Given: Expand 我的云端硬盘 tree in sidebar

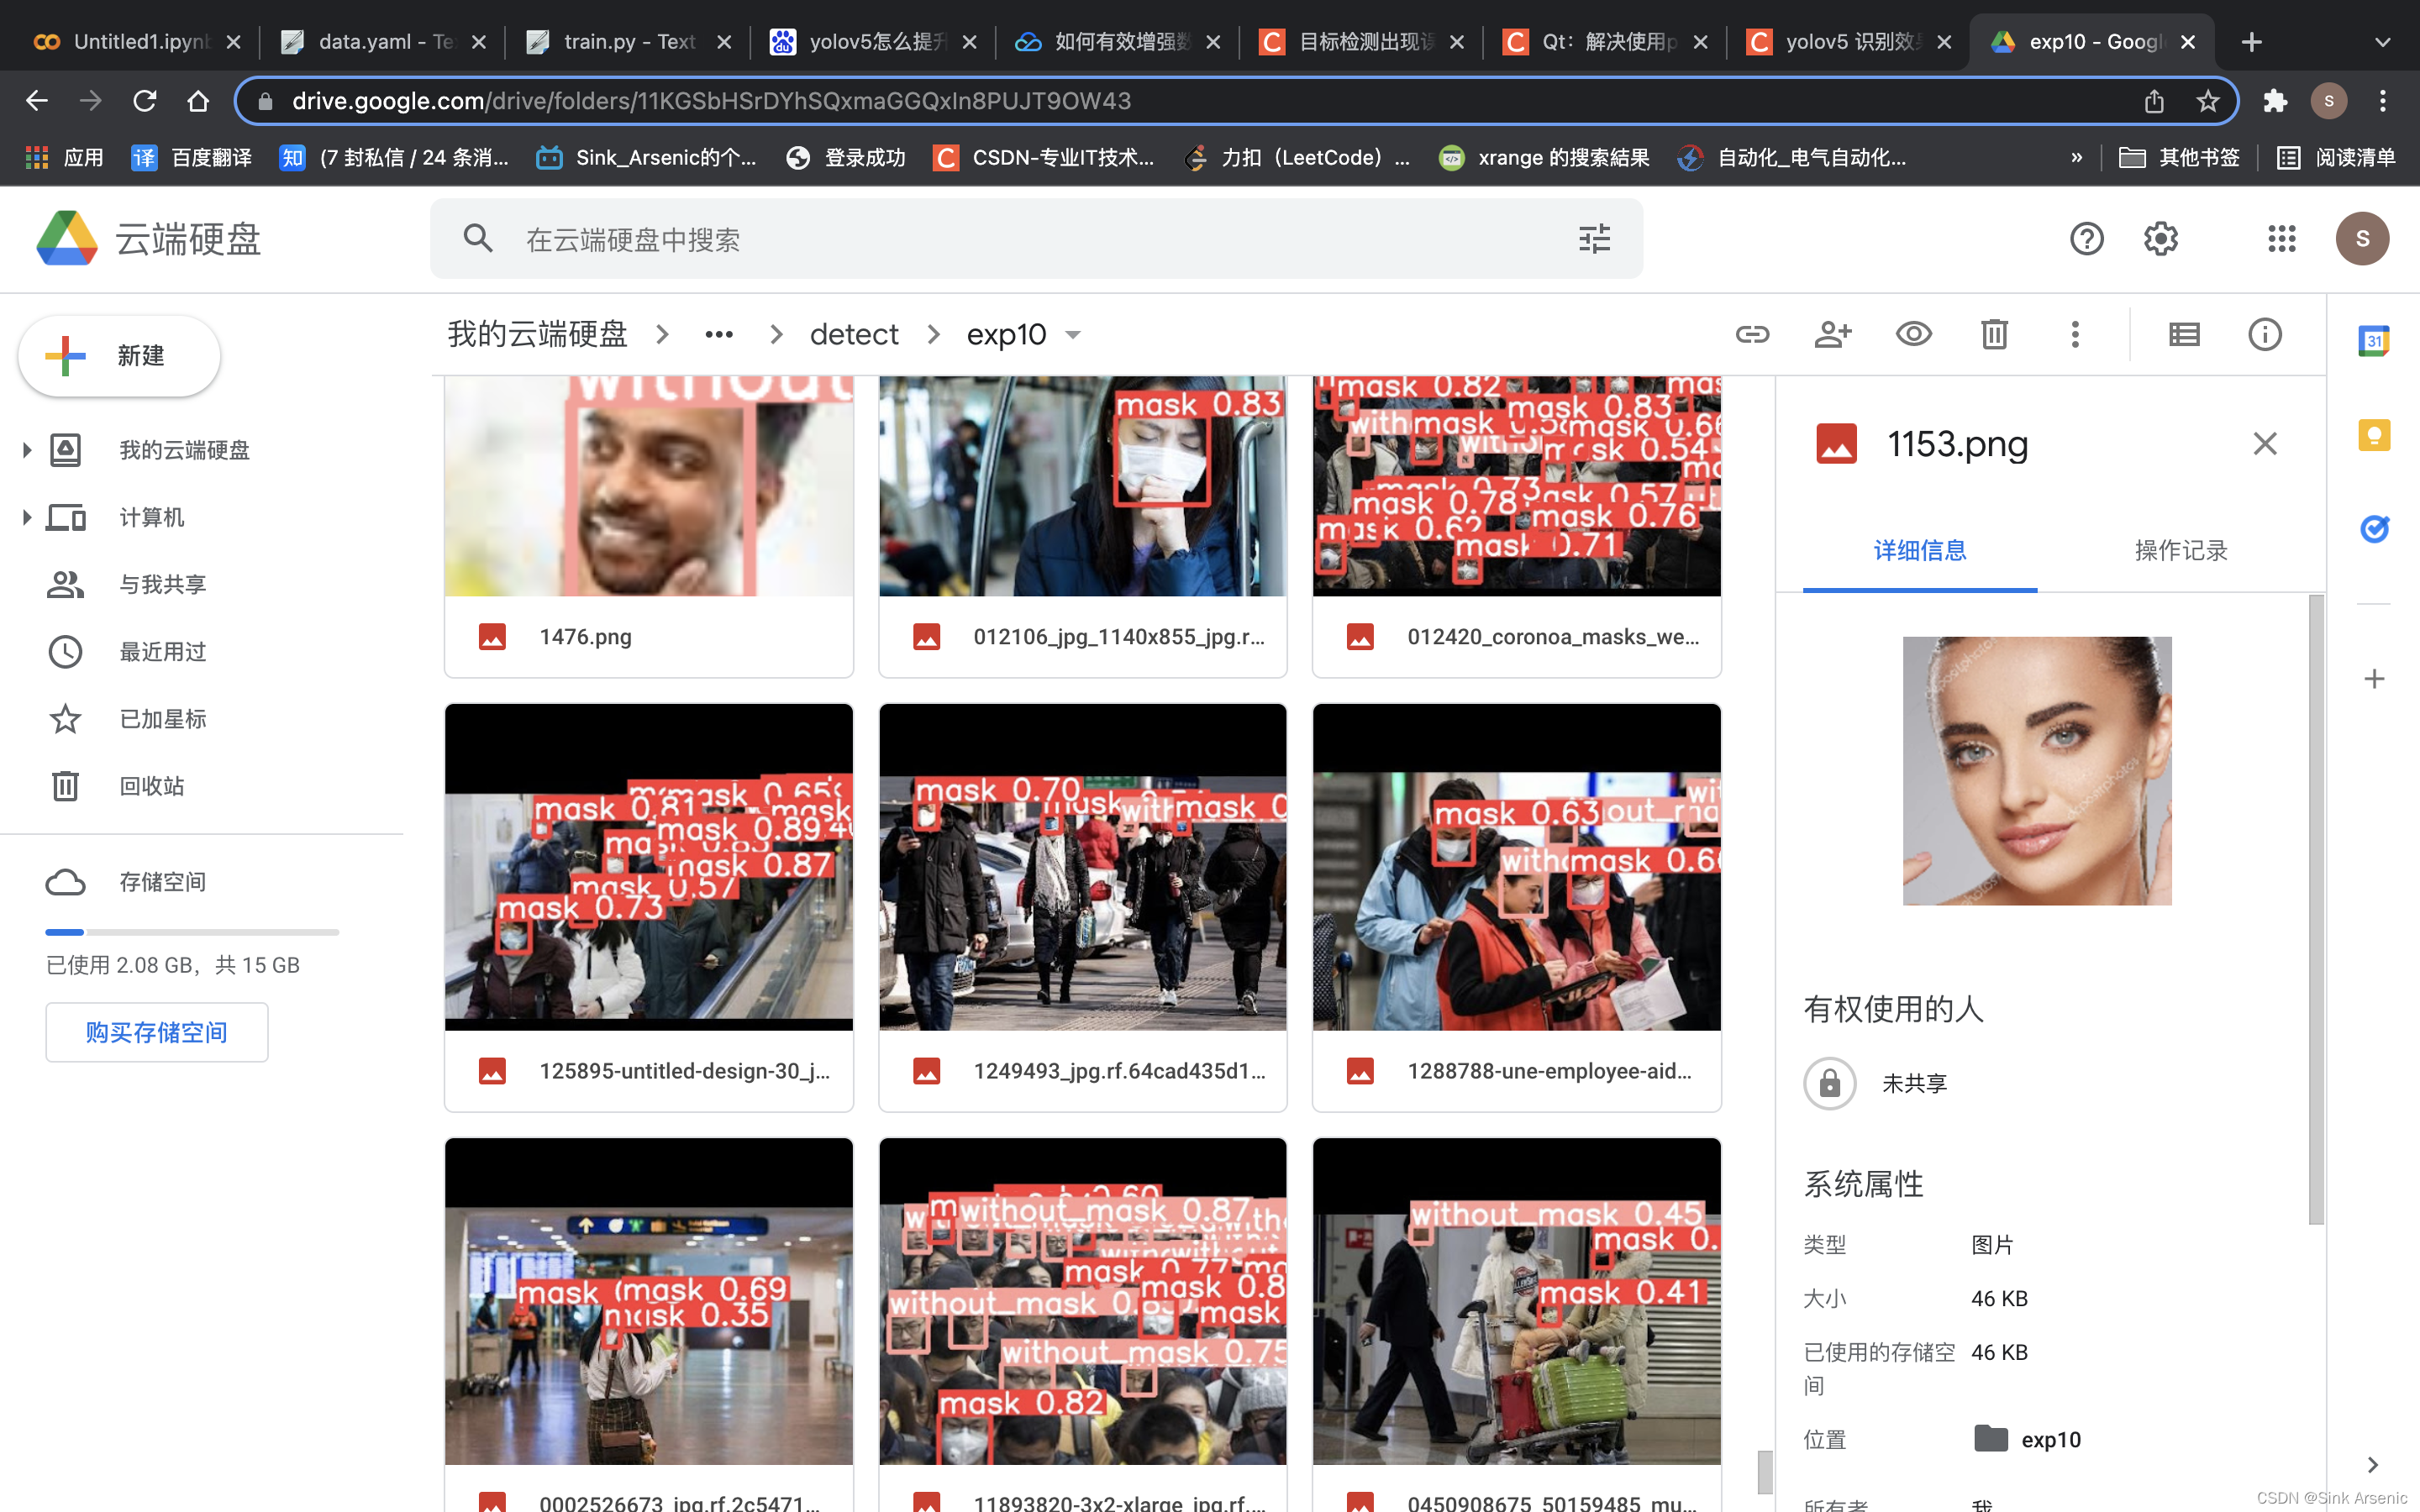Looking at the screenshot, I should pyautogui.click(x=27, y=450).
